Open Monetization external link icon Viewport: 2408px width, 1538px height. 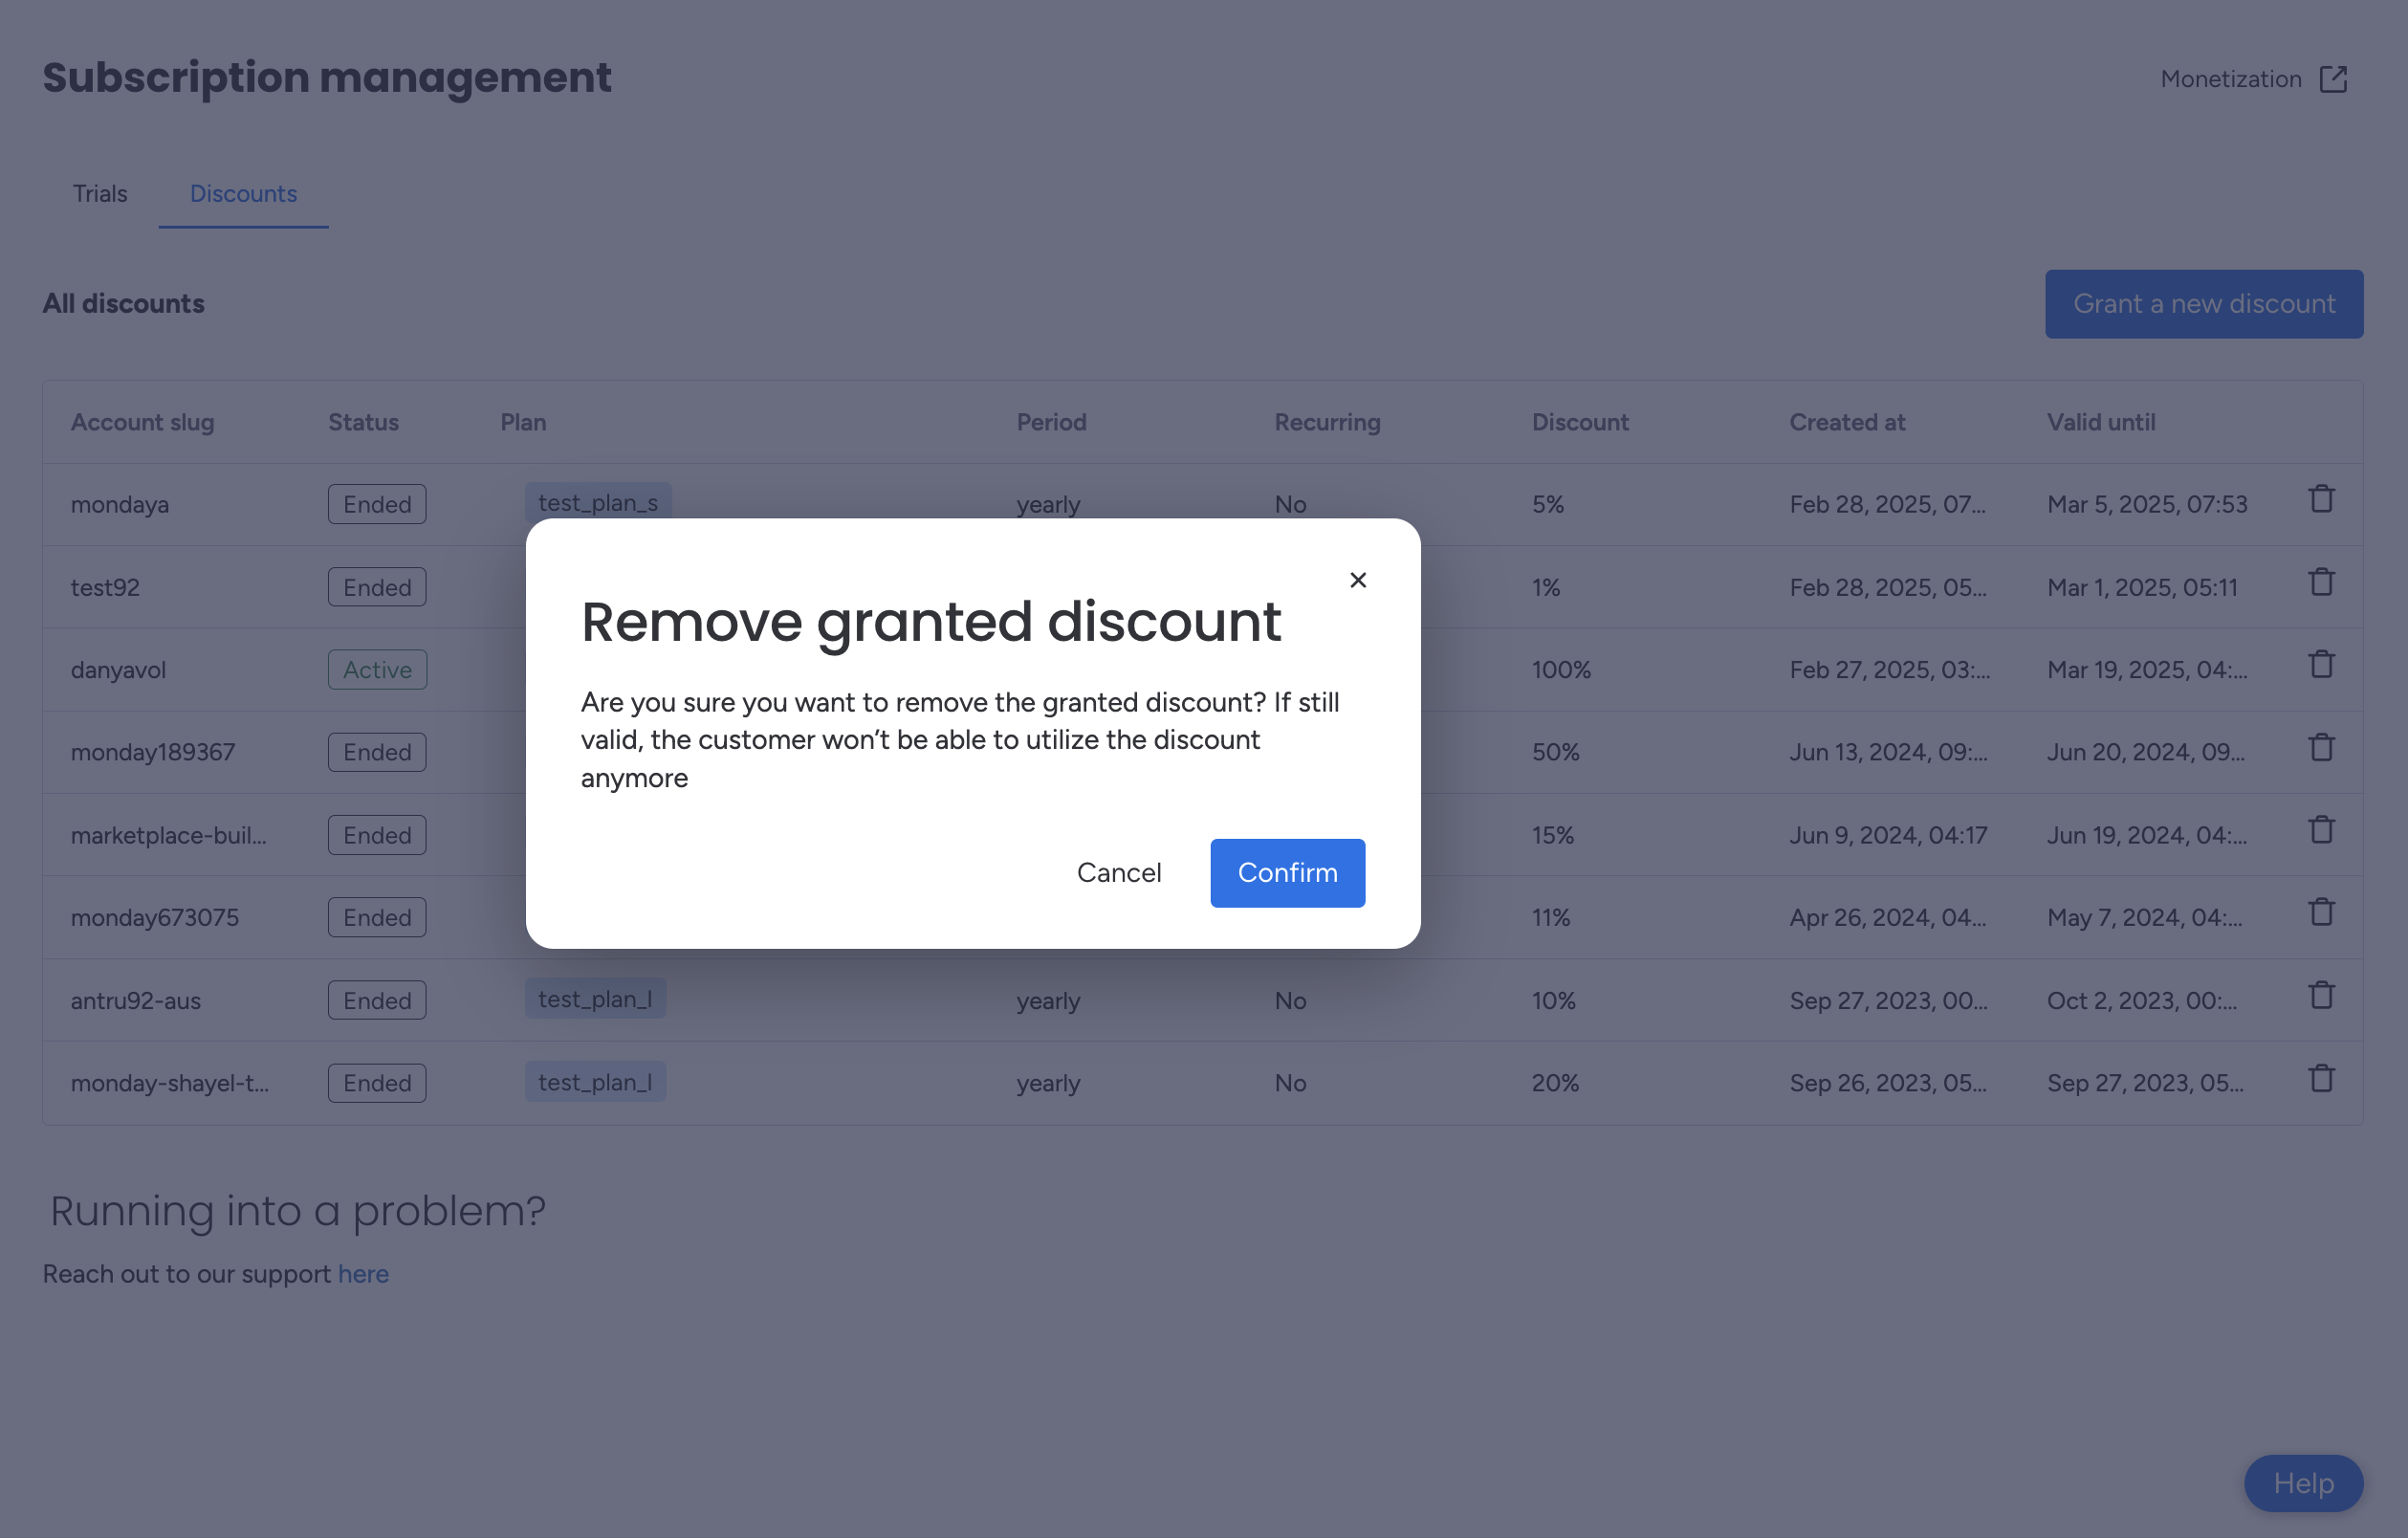pyautogui.click(x=2333, y=79)
